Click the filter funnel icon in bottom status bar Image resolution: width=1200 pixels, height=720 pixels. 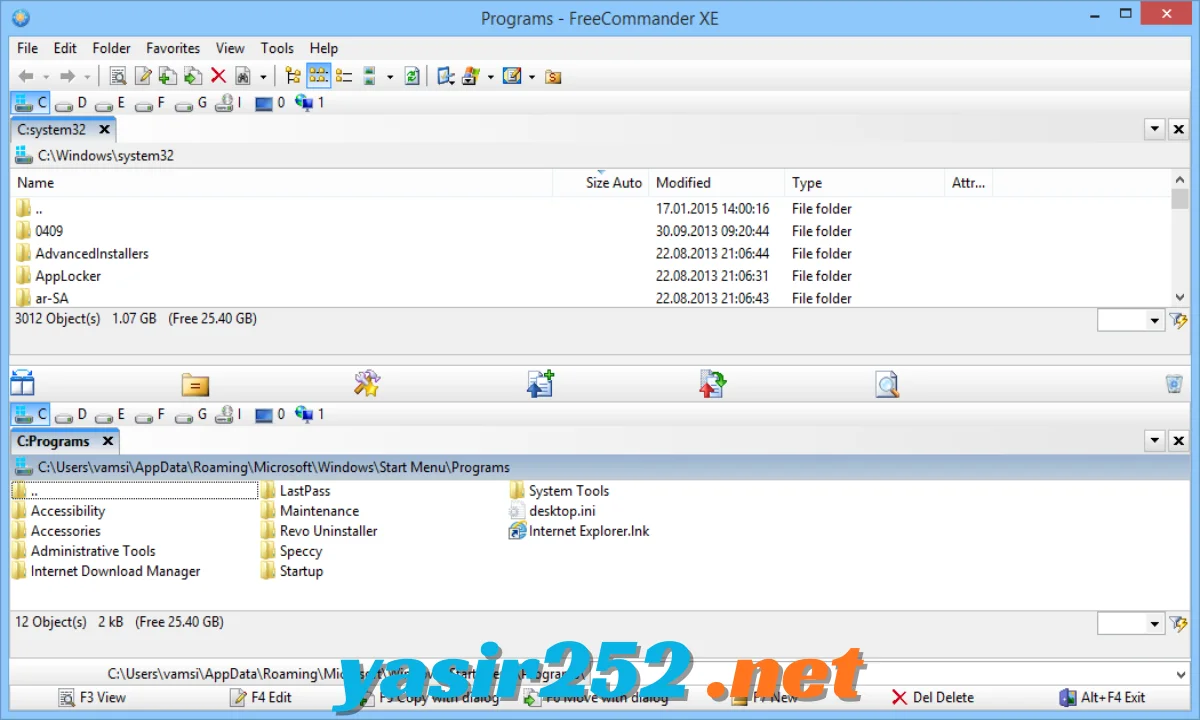[x=1178, y=623]
